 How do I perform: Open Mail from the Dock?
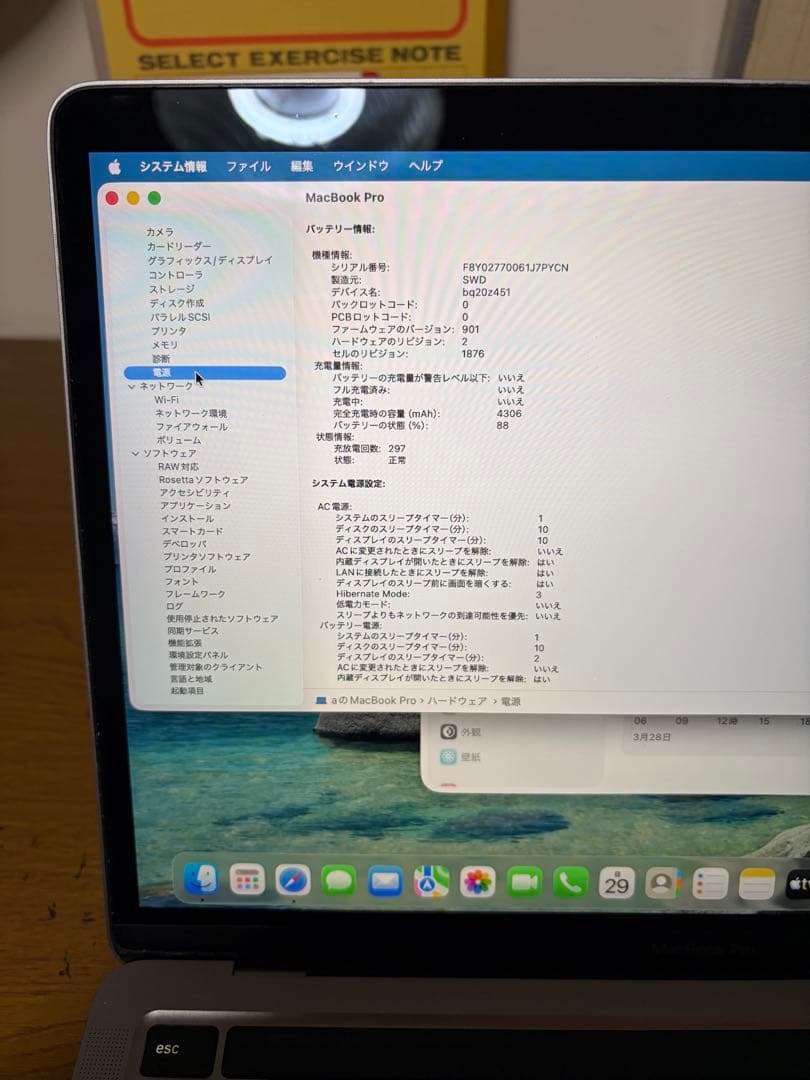tap(385, 882)
